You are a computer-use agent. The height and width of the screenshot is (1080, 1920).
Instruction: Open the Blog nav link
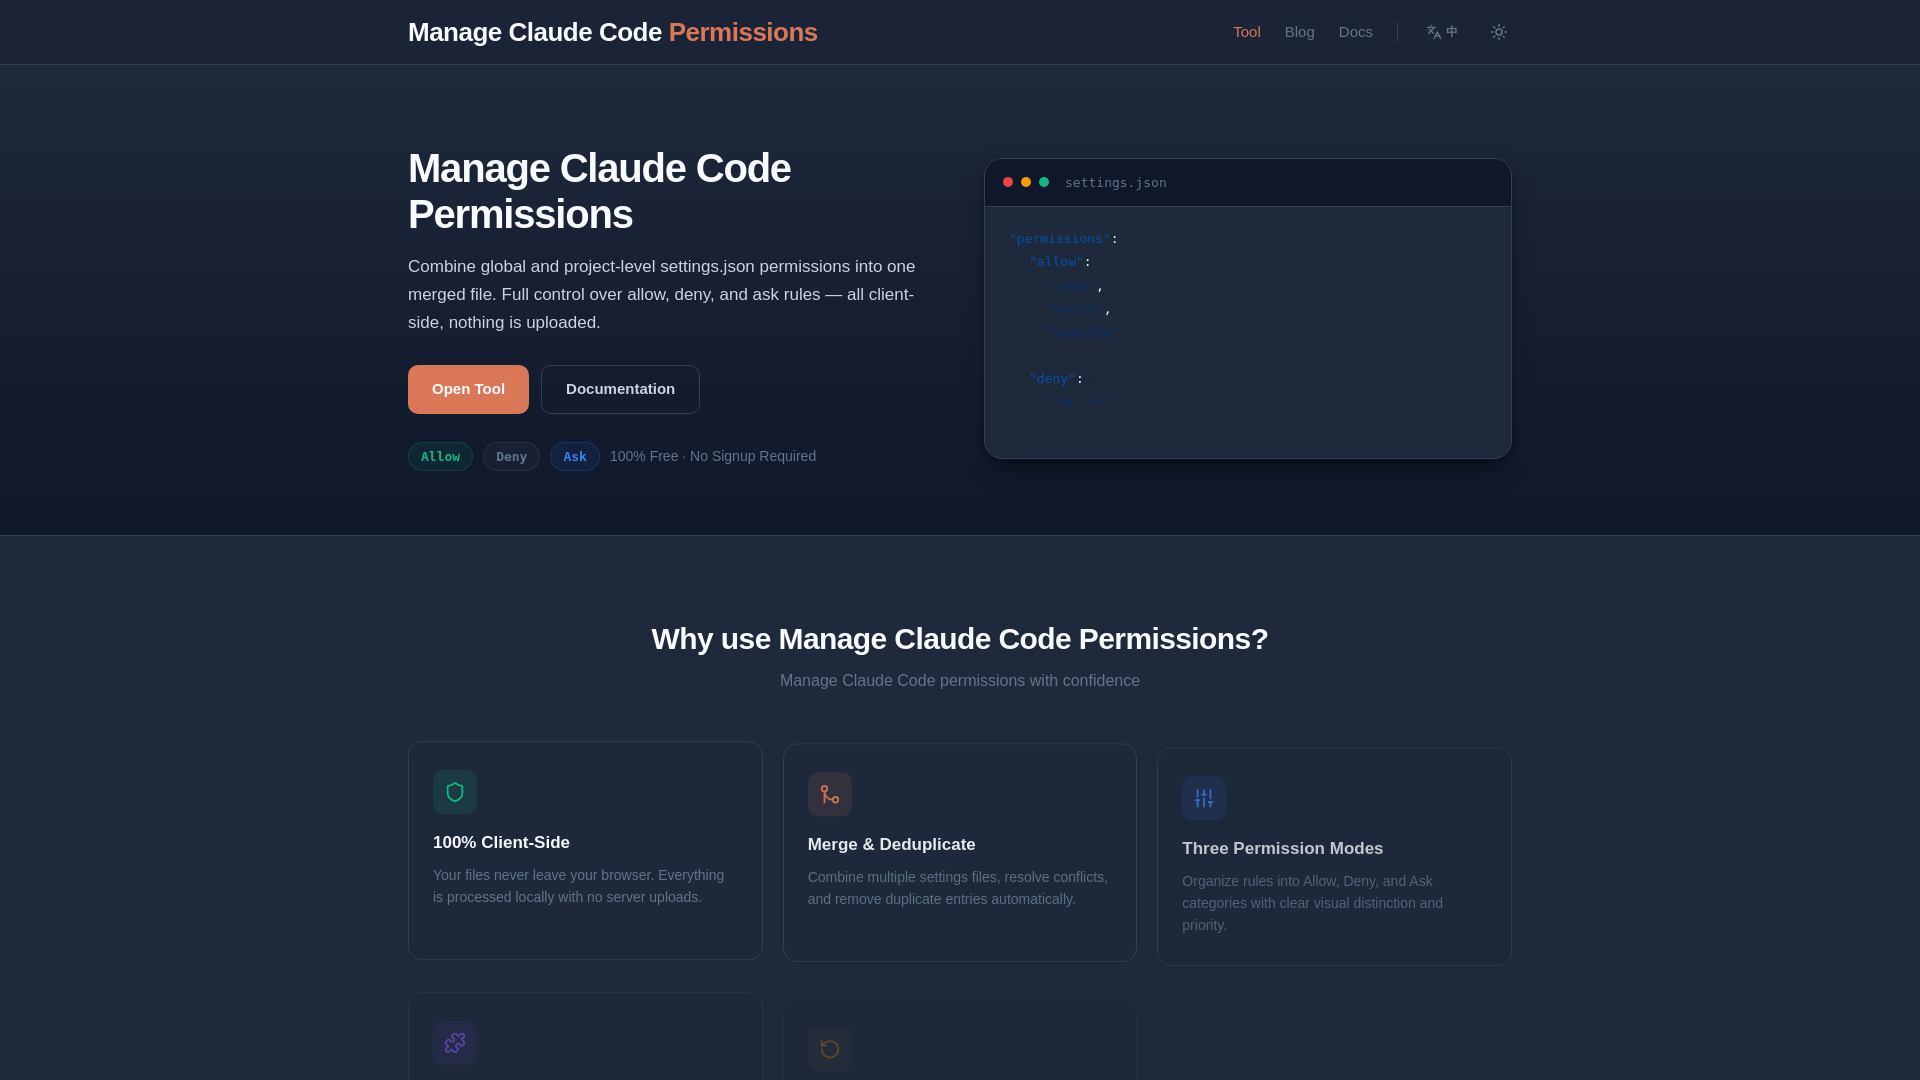click(x=1299, y=32)
